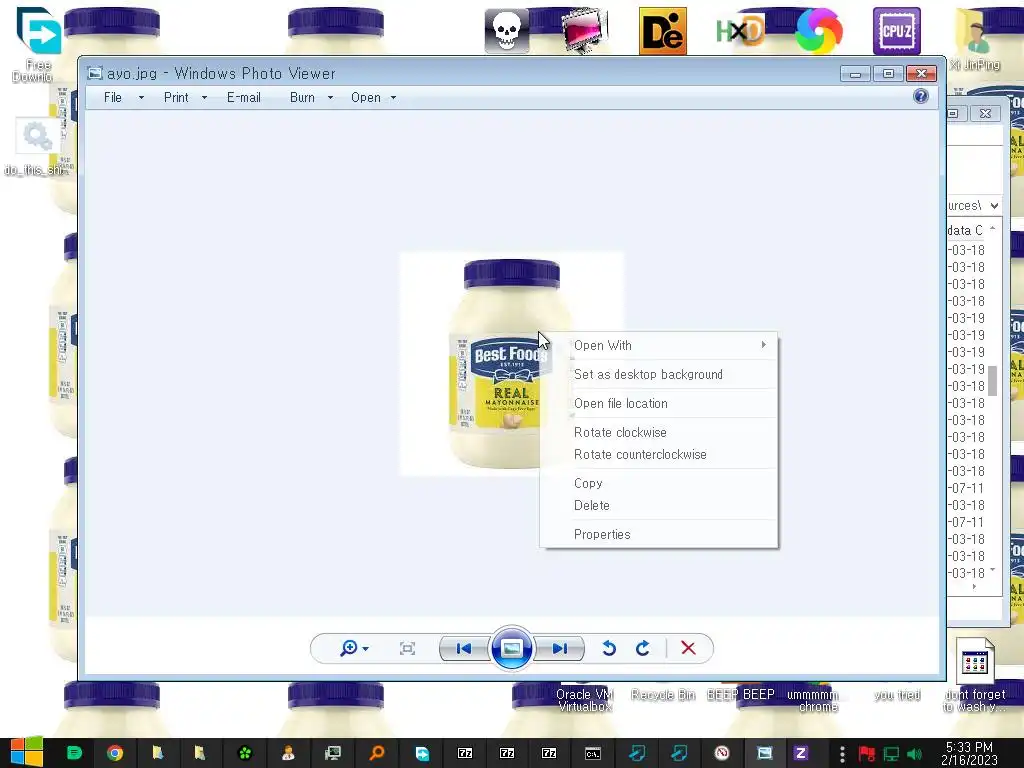Open the Recycle Bin desktop shortcut
This screenshot has width=1024, height=768.
click(x=662, y=694)
